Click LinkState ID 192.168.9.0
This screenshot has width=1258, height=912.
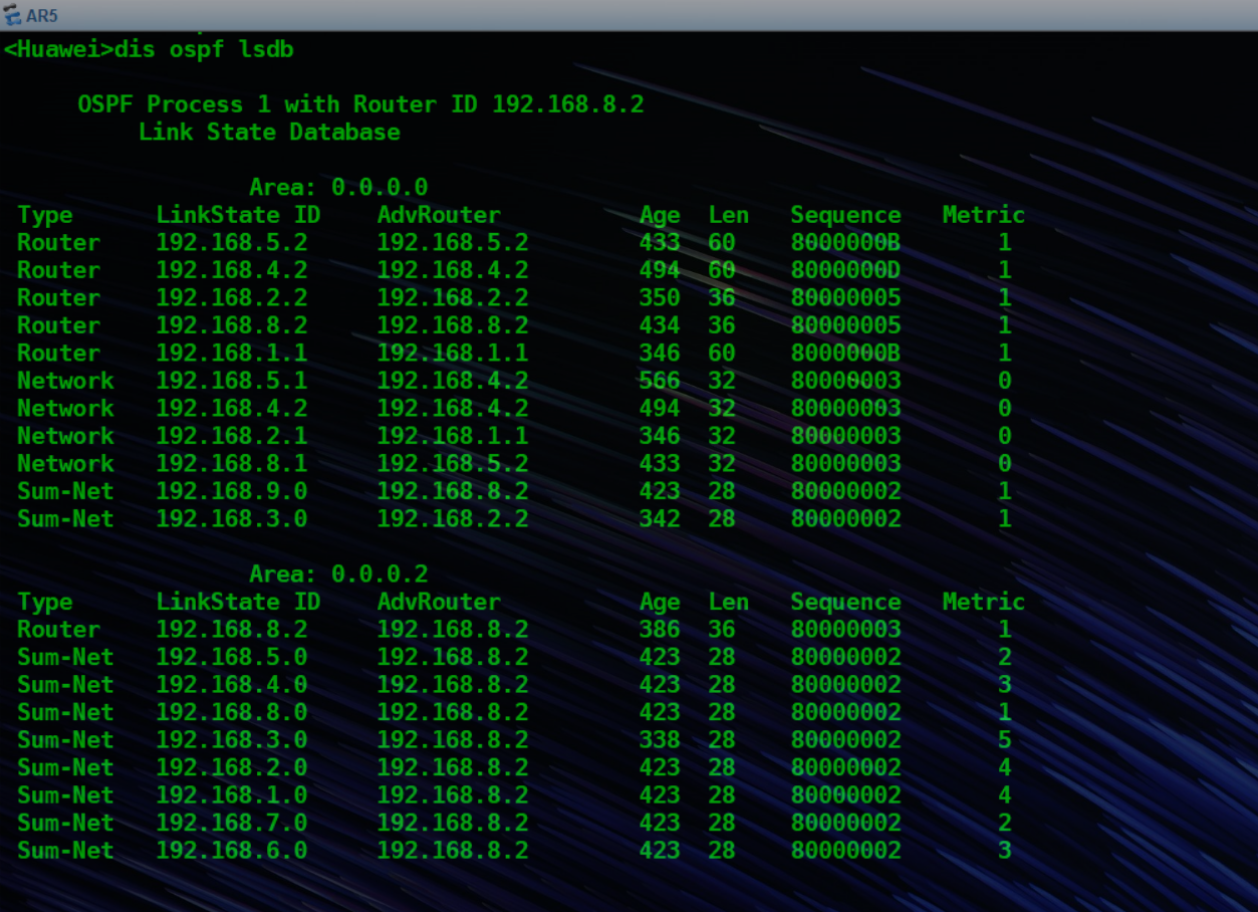click(x=232, y=491)
